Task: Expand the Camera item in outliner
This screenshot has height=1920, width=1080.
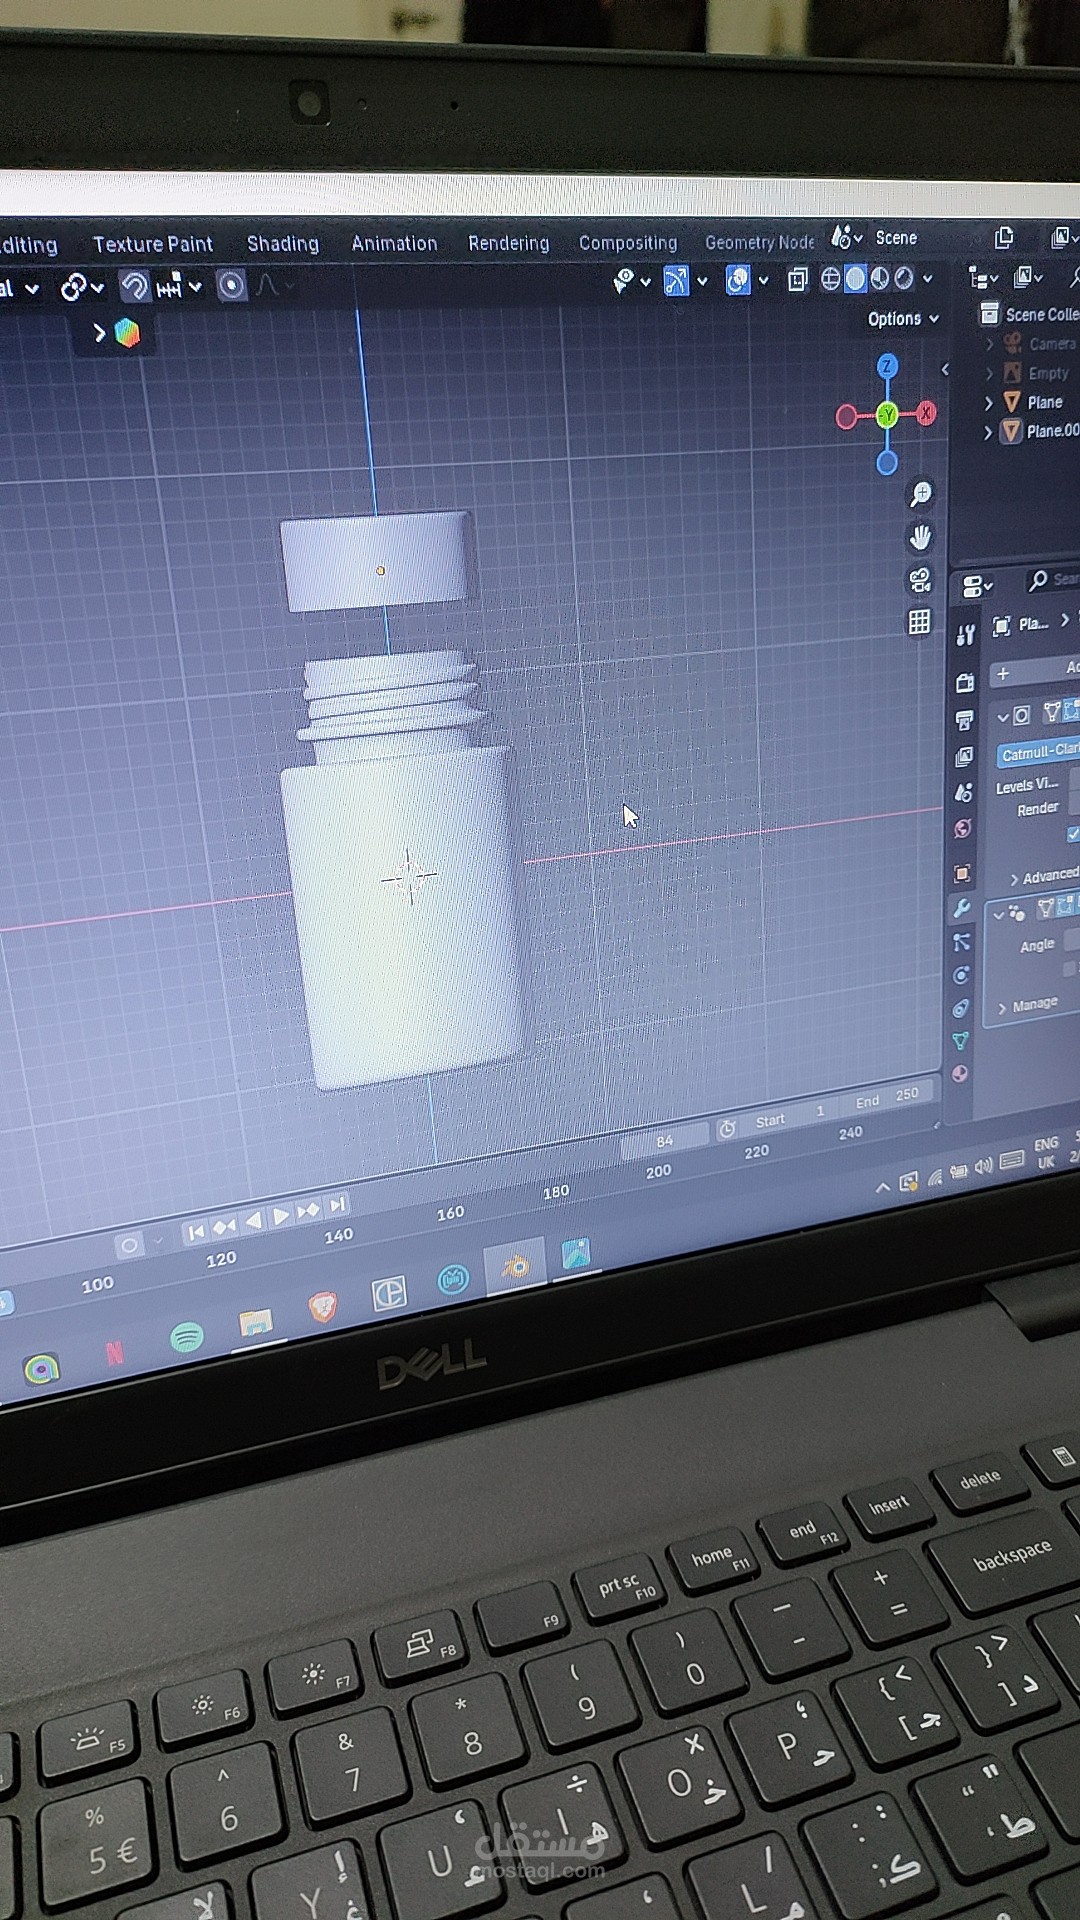Action: point(989,344)
